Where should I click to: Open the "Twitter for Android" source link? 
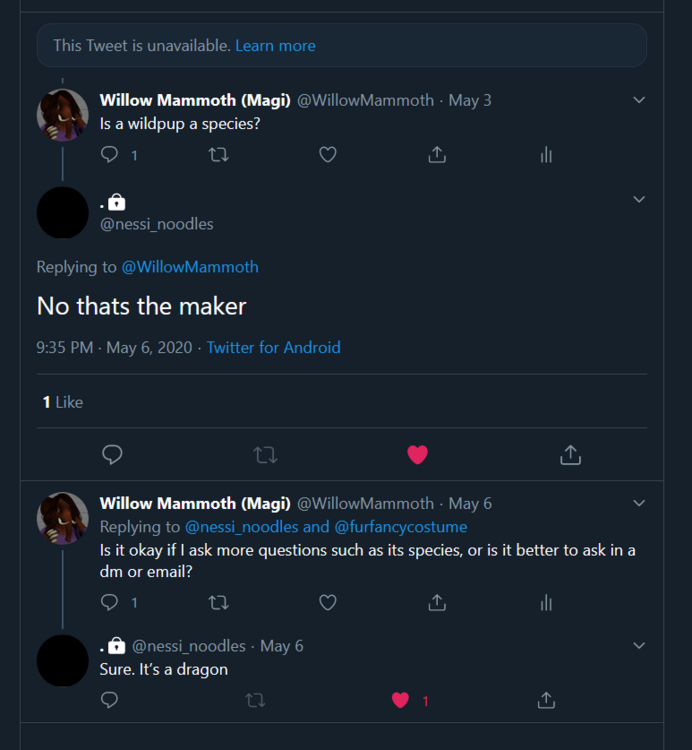click(273, 348)
